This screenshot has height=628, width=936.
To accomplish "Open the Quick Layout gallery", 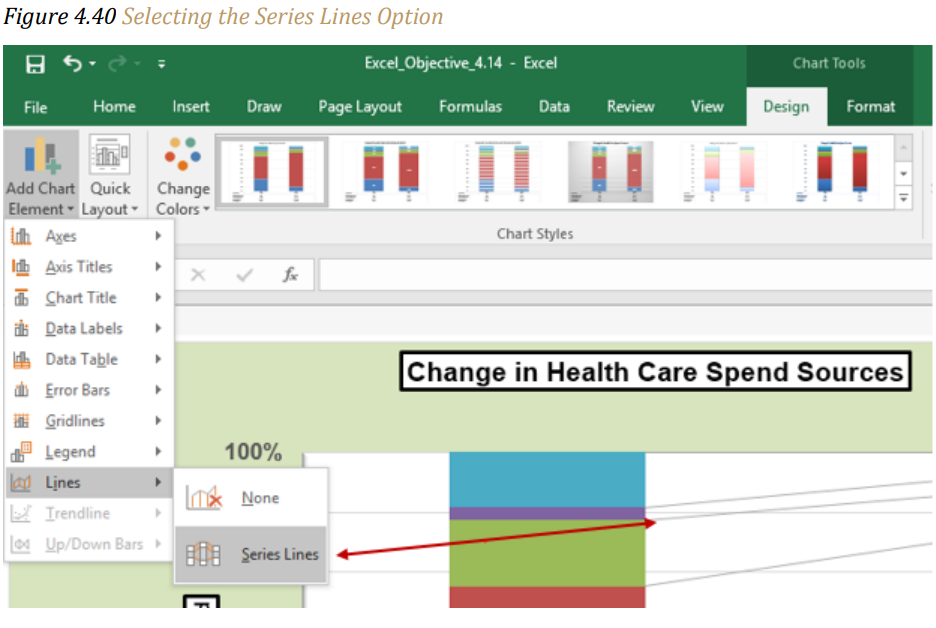I will [110, 175].
